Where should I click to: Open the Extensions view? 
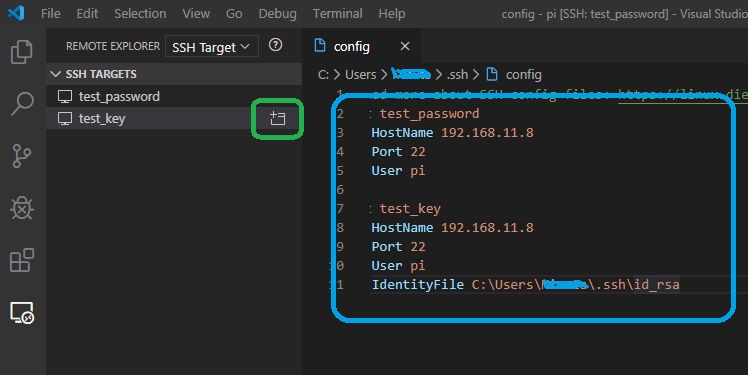[x=22, y=260]
